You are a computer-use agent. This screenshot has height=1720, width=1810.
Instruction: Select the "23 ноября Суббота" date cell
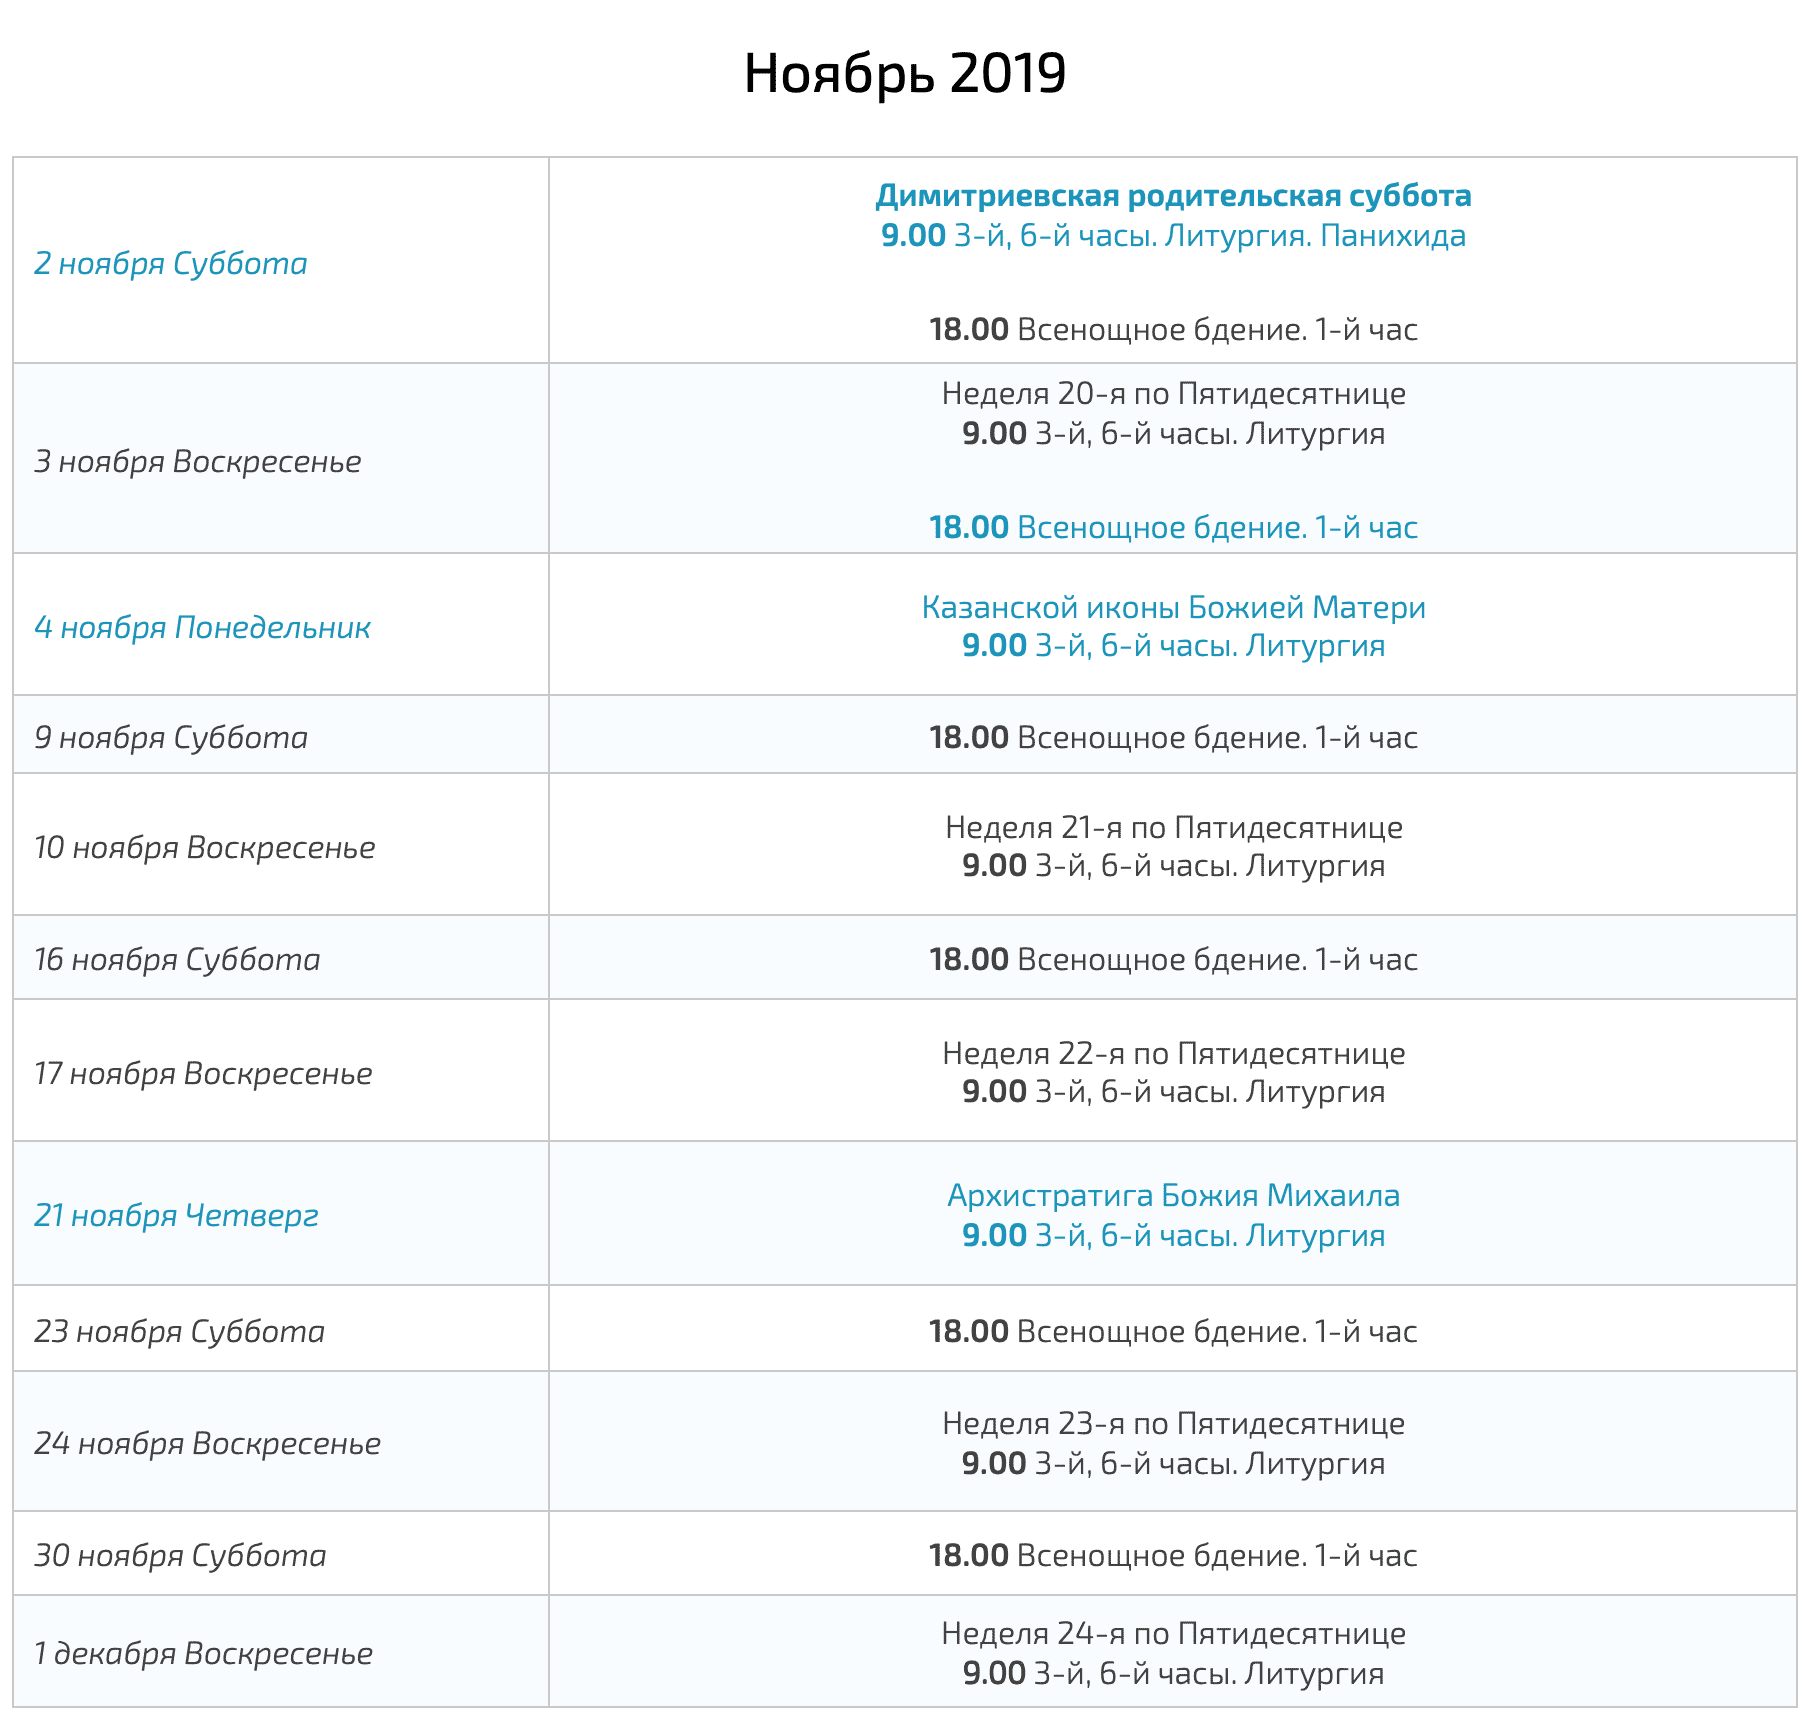[x=180, y=1331]
